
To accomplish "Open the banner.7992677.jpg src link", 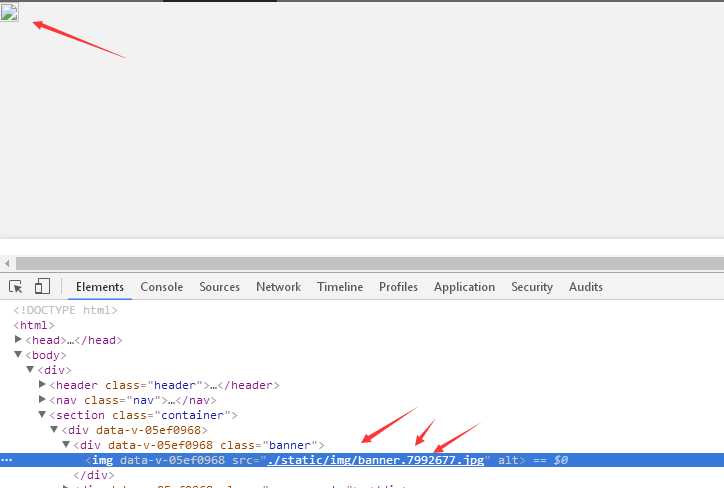I will tap(375, 460).
